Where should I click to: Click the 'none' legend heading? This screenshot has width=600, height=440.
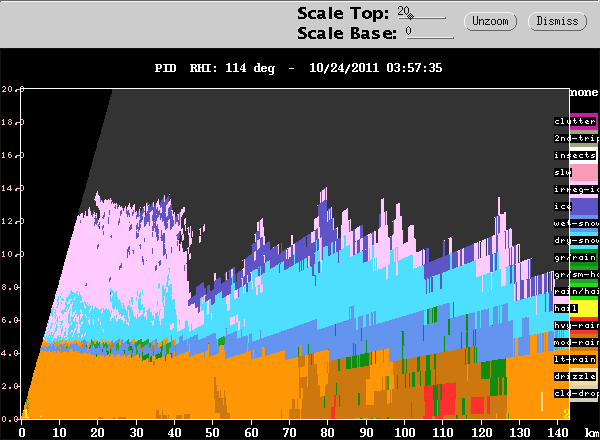pyautogui.click(x=583, y=91)
